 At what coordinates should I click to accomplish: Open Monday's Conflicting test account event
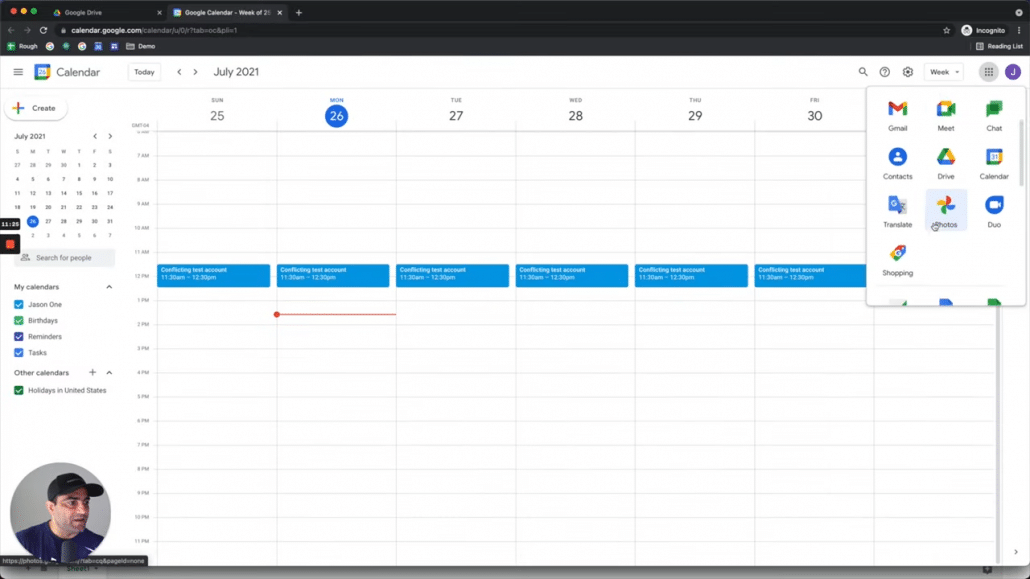click(333, 275)
